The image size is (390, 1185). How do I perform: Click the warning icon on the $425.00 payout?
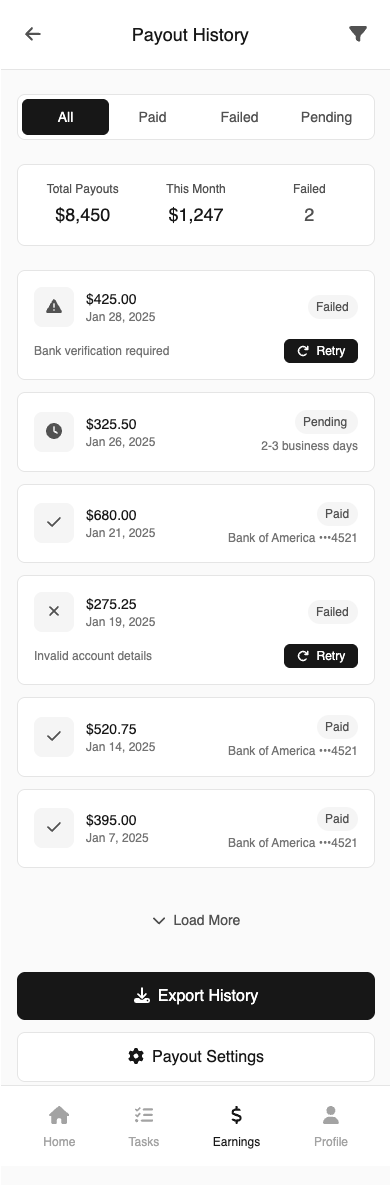[x=54, y=307]
